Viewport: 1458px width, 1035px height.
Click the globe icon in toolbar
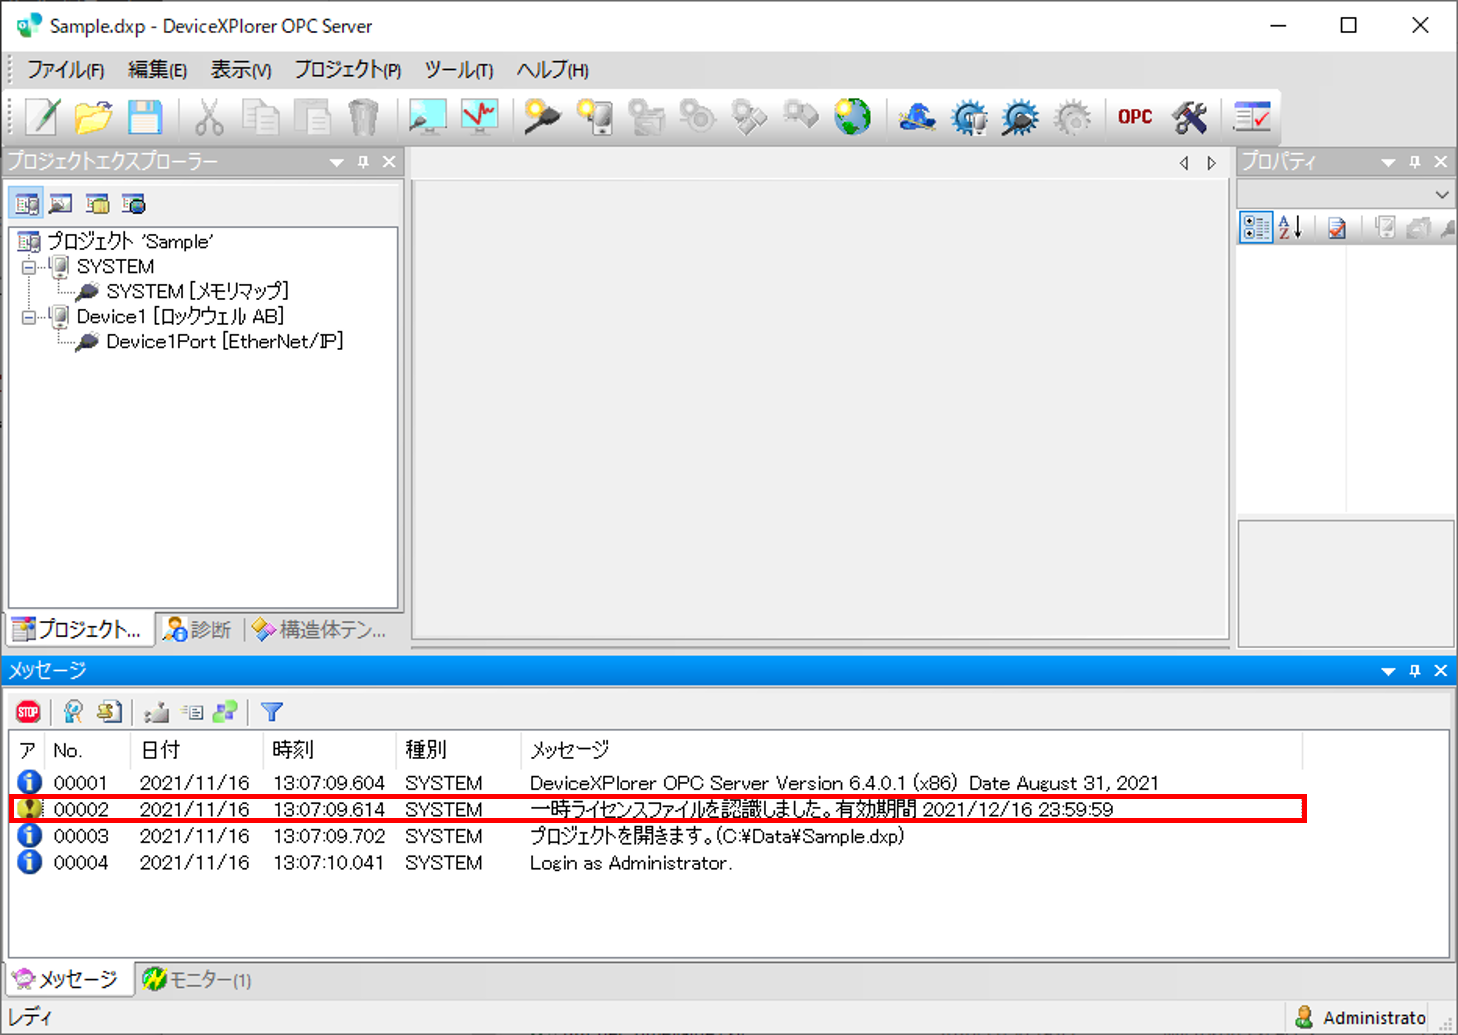[x=852, y=117]
